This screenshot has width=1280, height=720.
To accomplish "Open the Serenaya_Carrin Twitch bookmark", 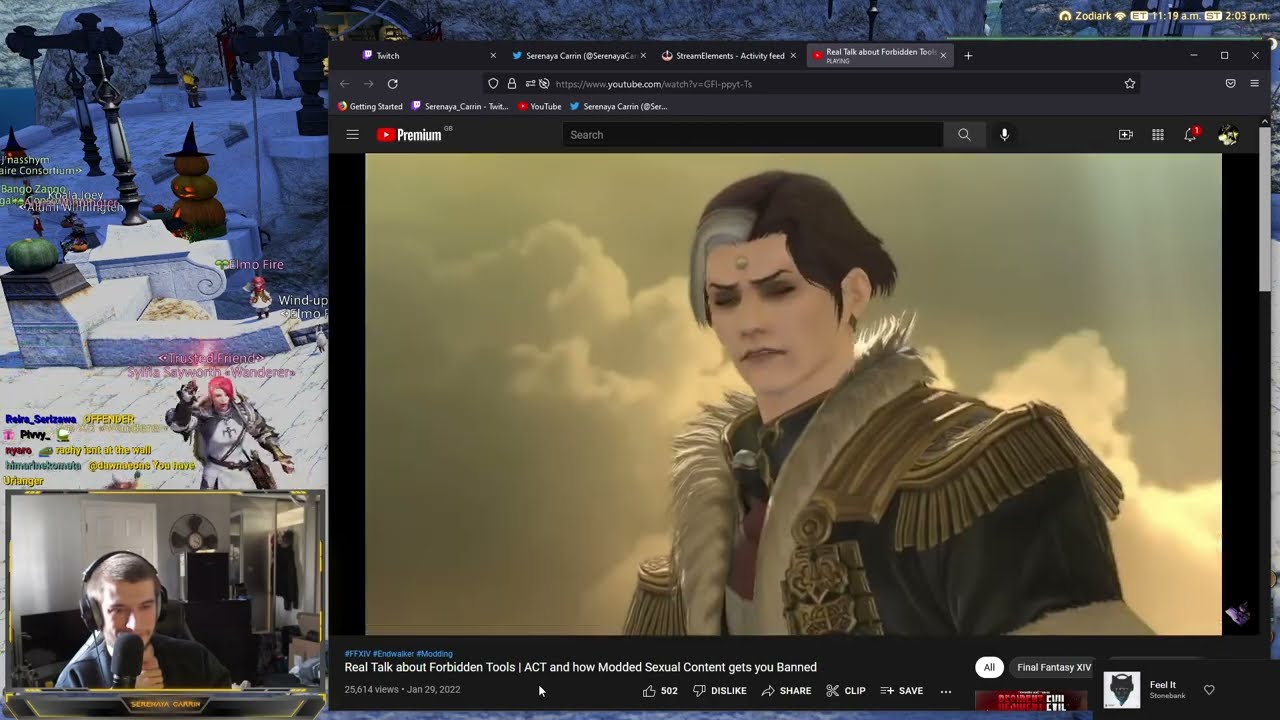I will 460,106.
